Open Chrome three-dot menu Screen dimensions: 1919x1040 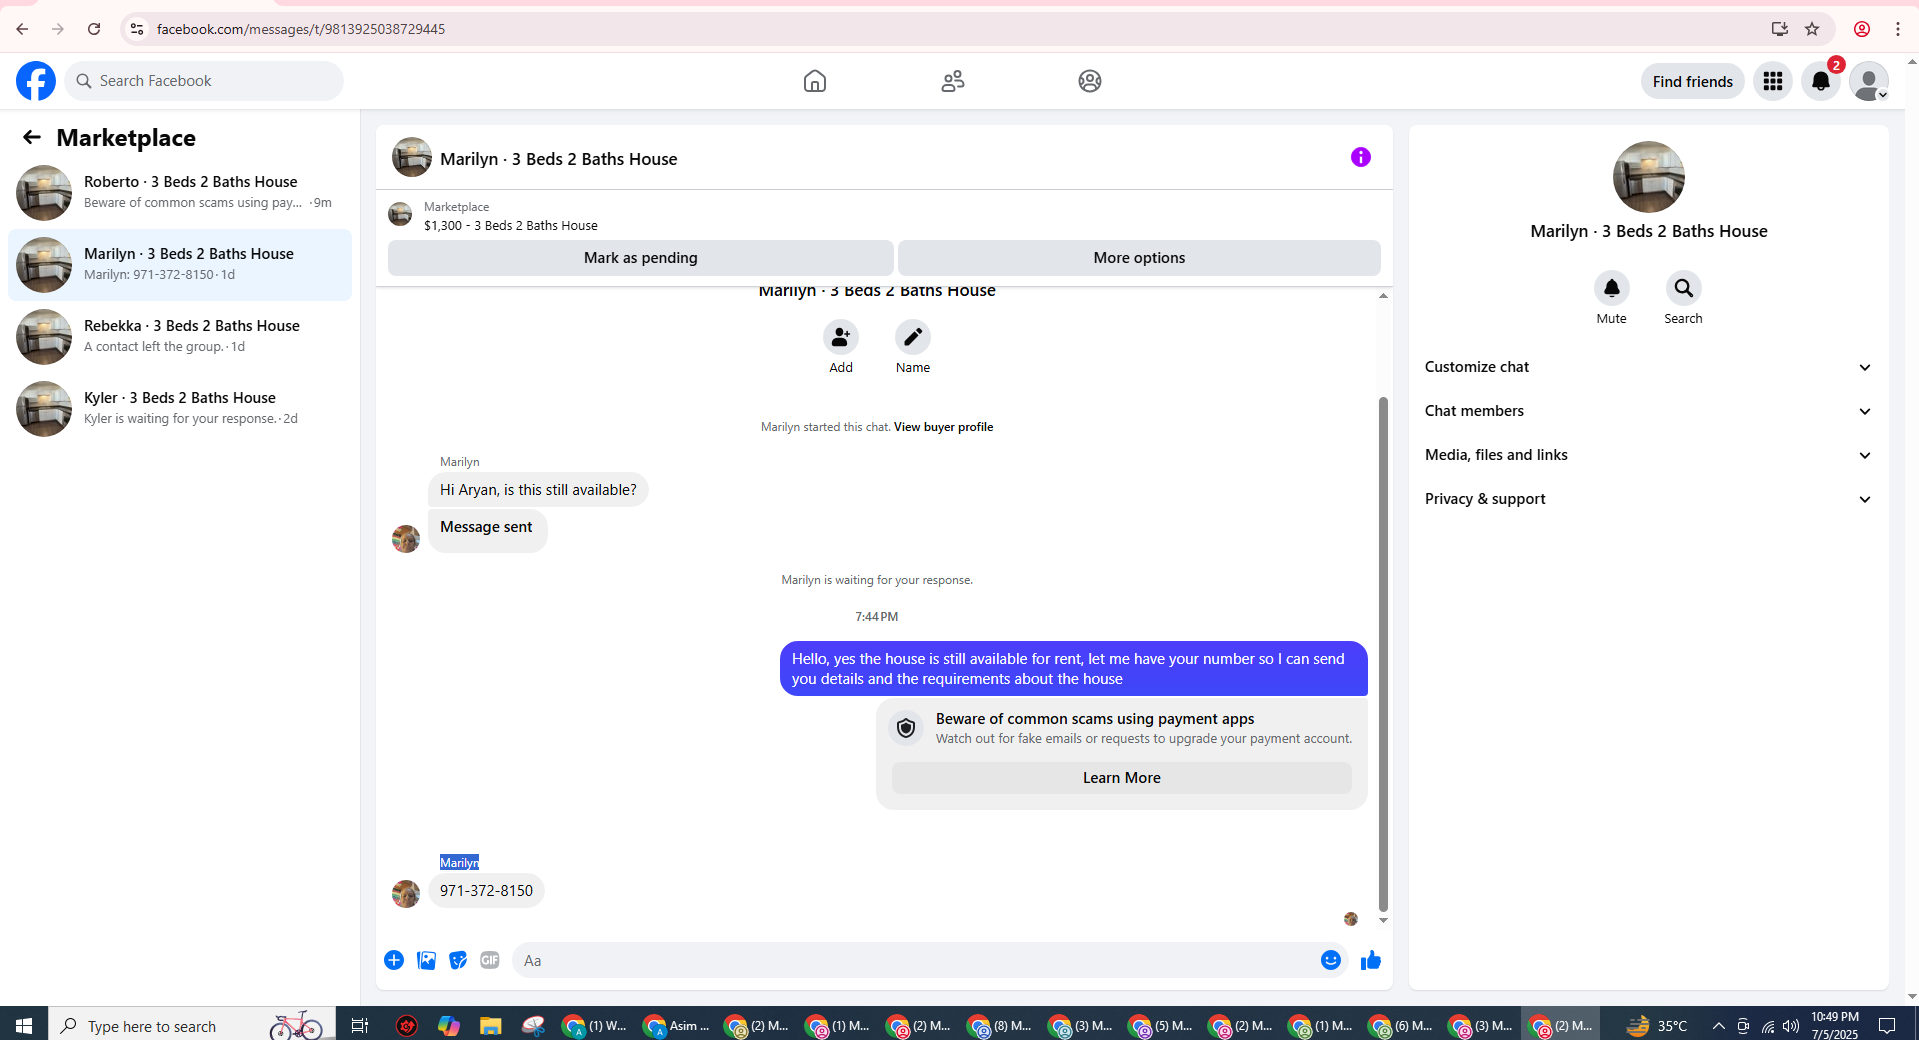point(1898,29)
